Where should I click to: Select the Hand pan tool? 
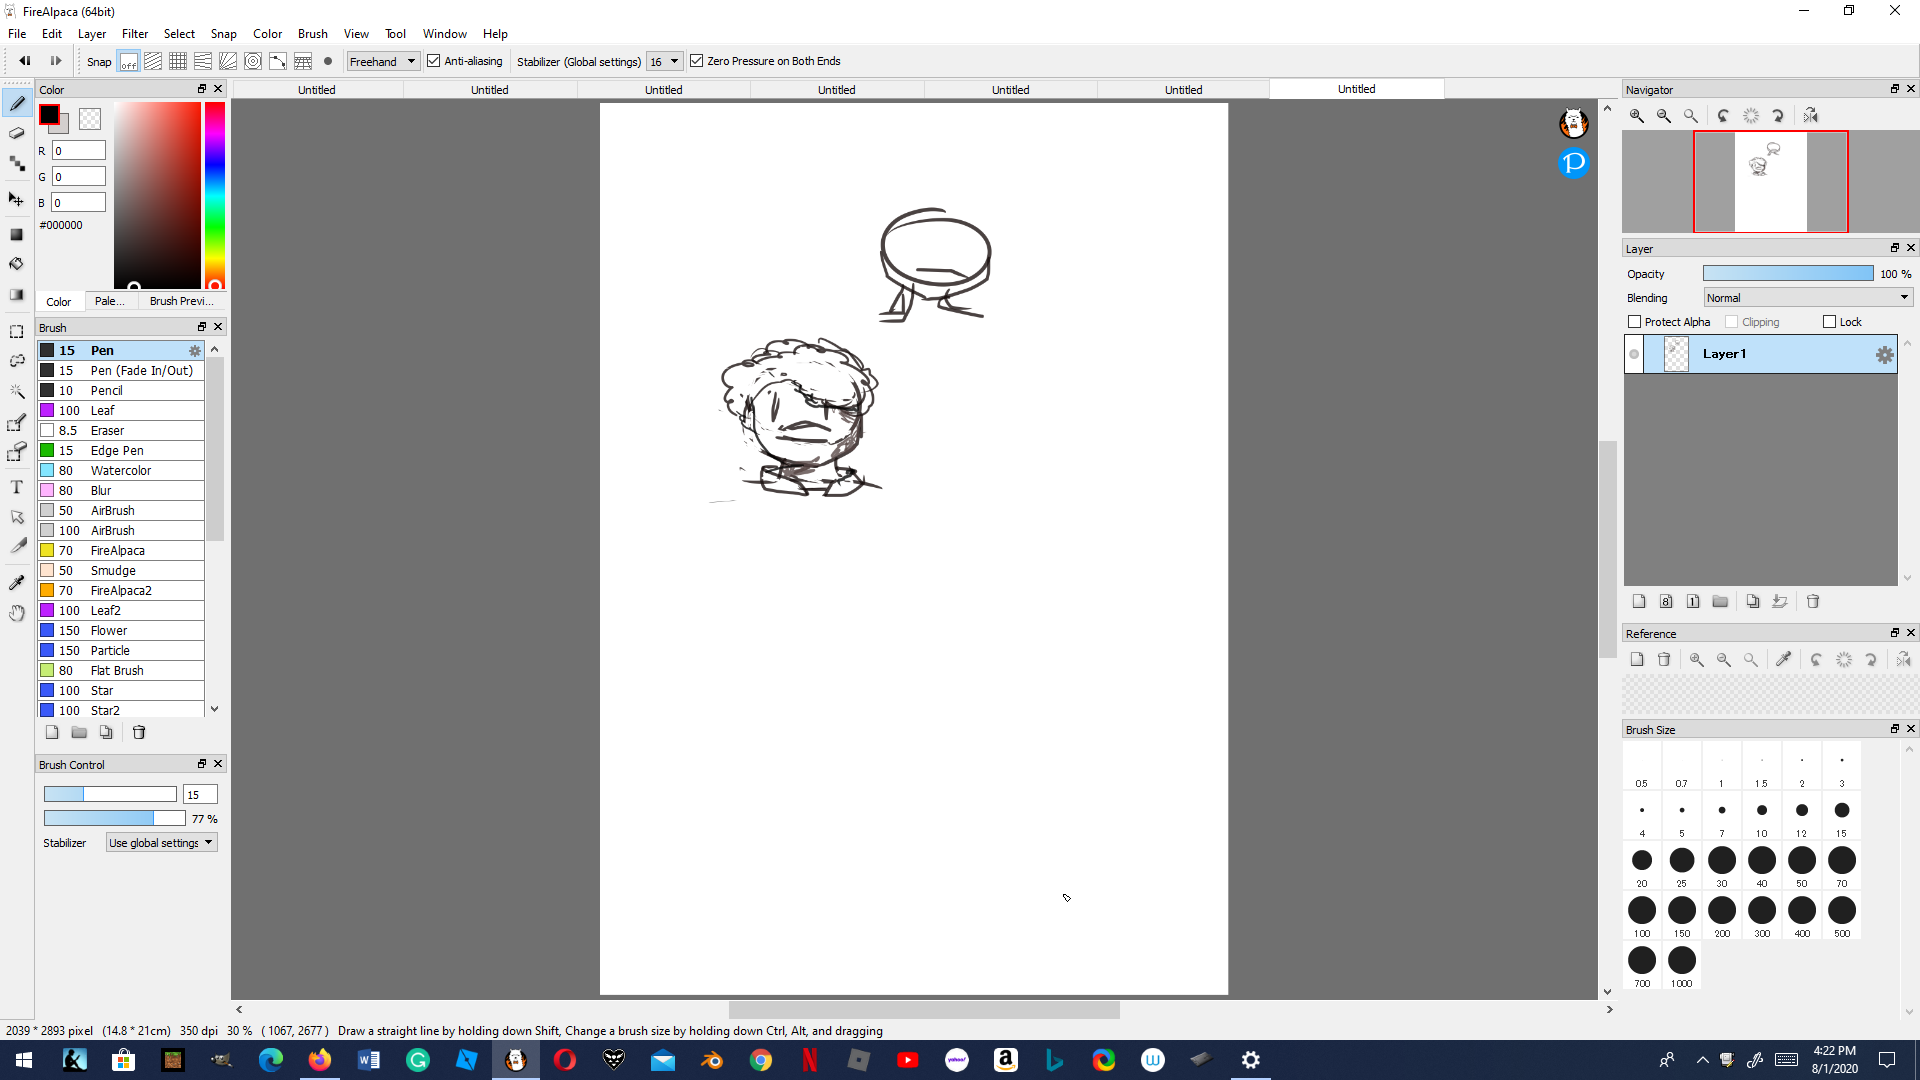coord(16,613)
